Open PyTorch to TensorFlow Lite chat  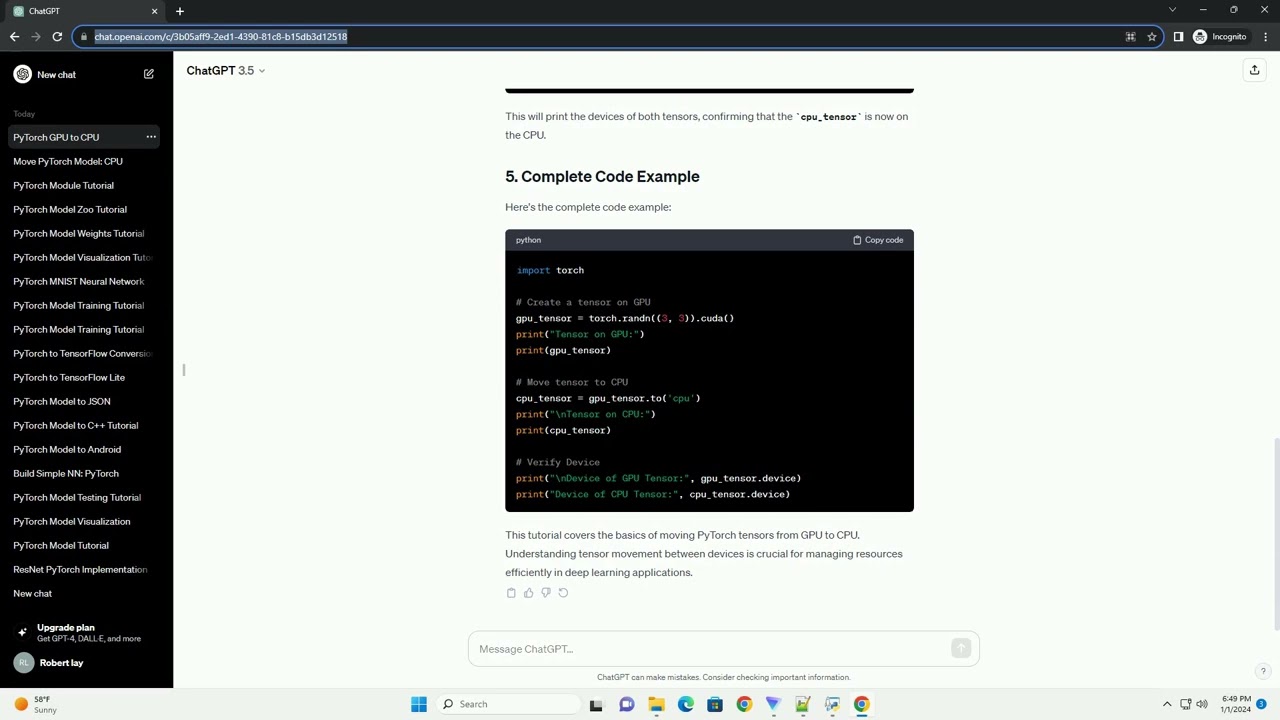pyautogui.click(x=86, y=377)
